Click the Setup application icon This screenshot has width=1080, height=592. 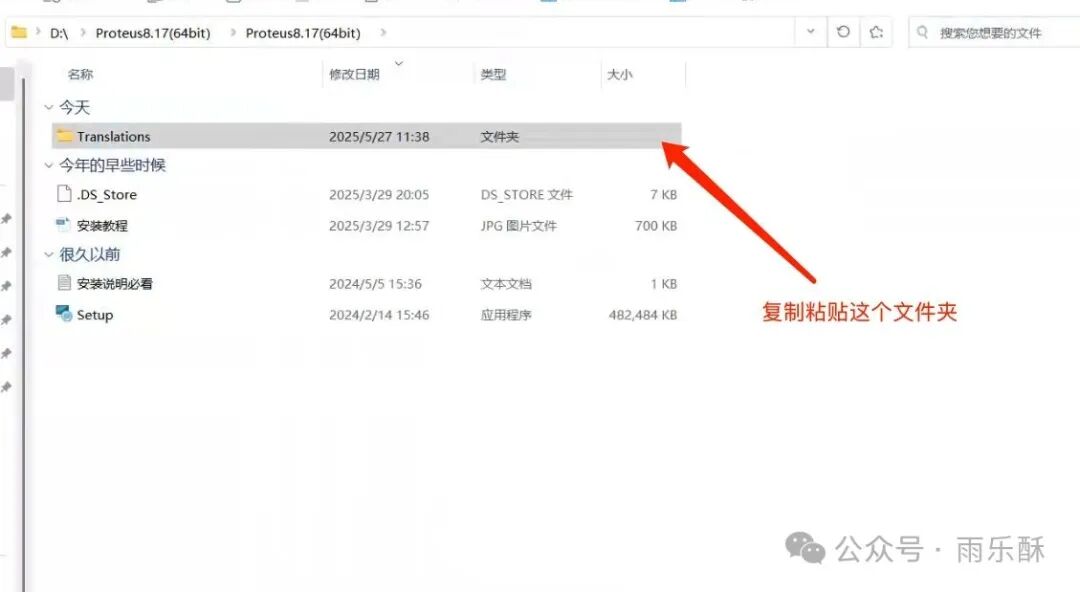pyautogui.click(x=65, y=314)
